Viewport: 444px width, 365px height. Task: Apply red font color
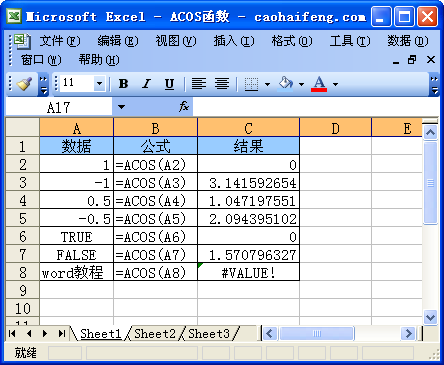click(x=319, y=84)
